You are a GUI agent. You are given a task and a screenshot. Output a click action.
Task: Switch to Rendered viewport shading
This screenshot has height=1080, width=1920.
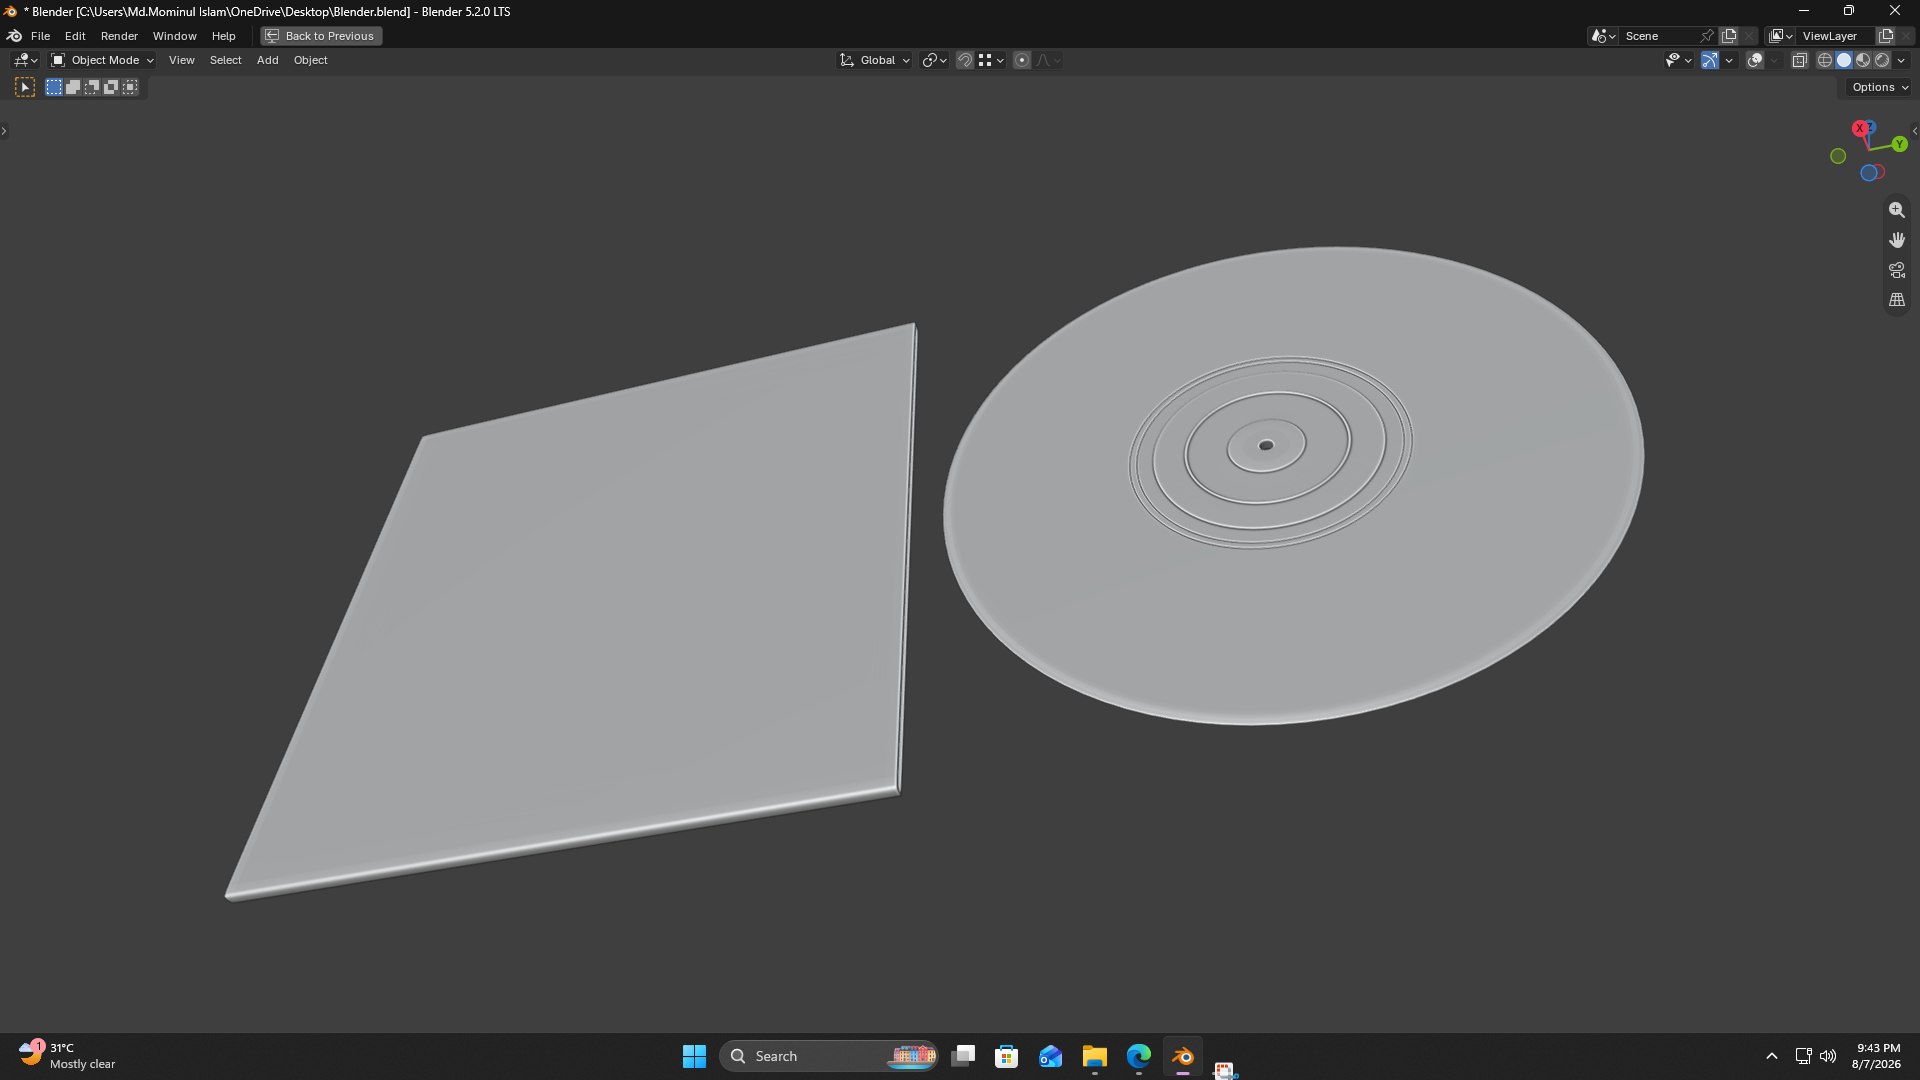tap(1882, 61)
